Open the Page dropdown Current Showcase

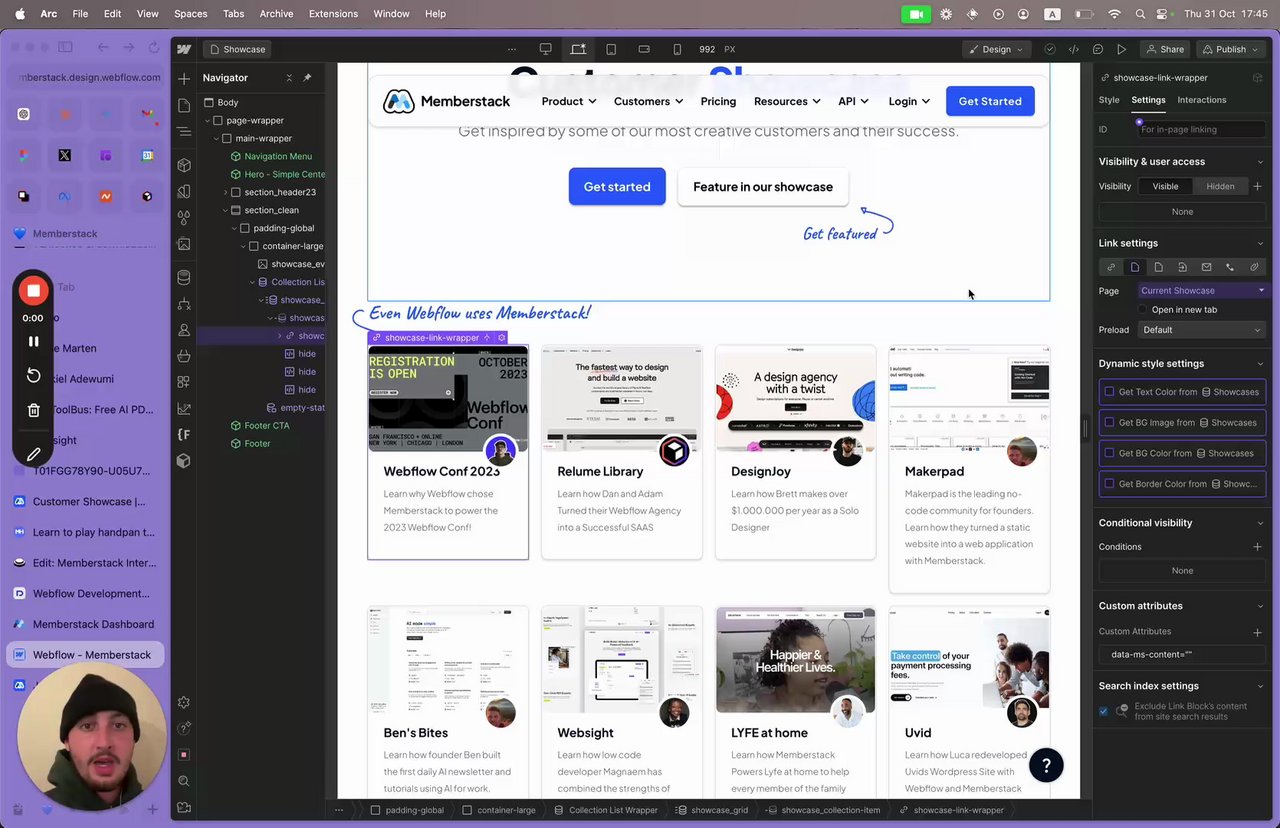tap(1202, 291)
